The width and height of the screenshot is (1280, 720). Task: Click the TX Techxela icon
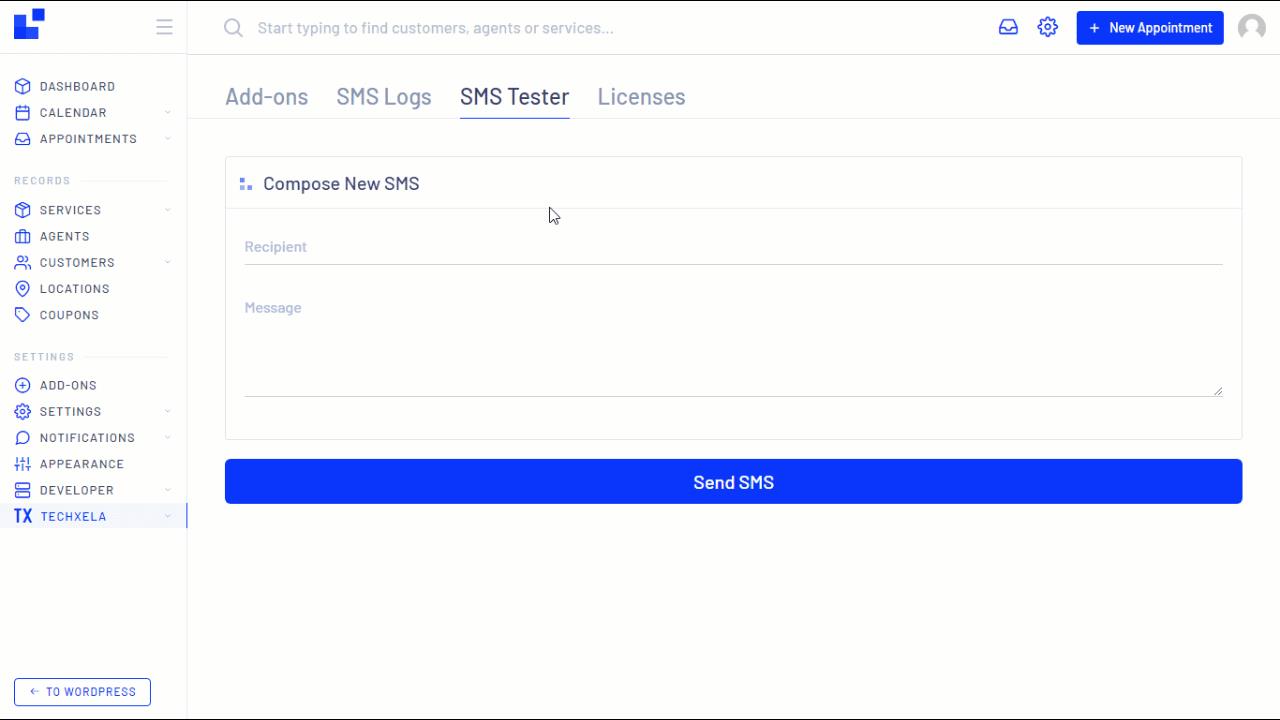[x=23, y=516]
